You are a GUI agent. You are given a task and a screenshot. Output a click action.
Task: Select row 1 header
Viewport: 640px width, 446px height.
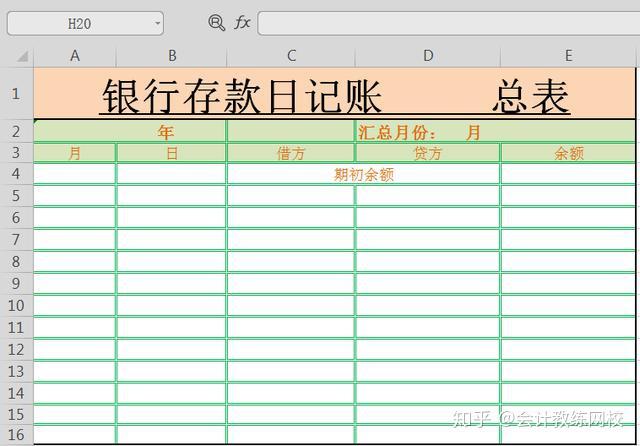[x=16, y=94]
